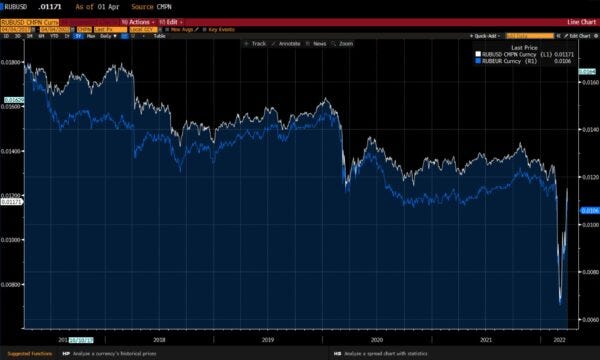
Task: Select the bar chart style icon next to line
Action: tap(133, 36)
